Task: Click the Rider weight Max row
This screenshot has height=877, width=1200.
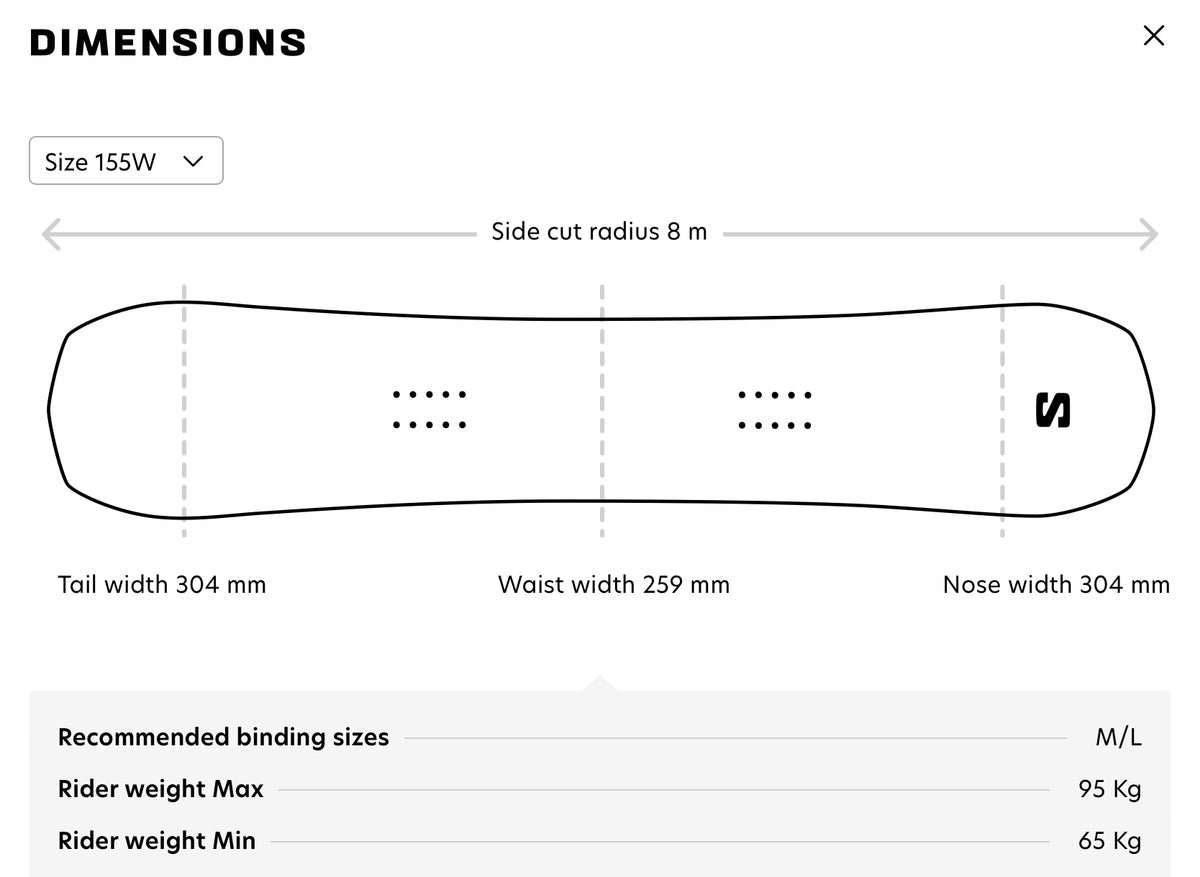Action: [x=600, y=789]
